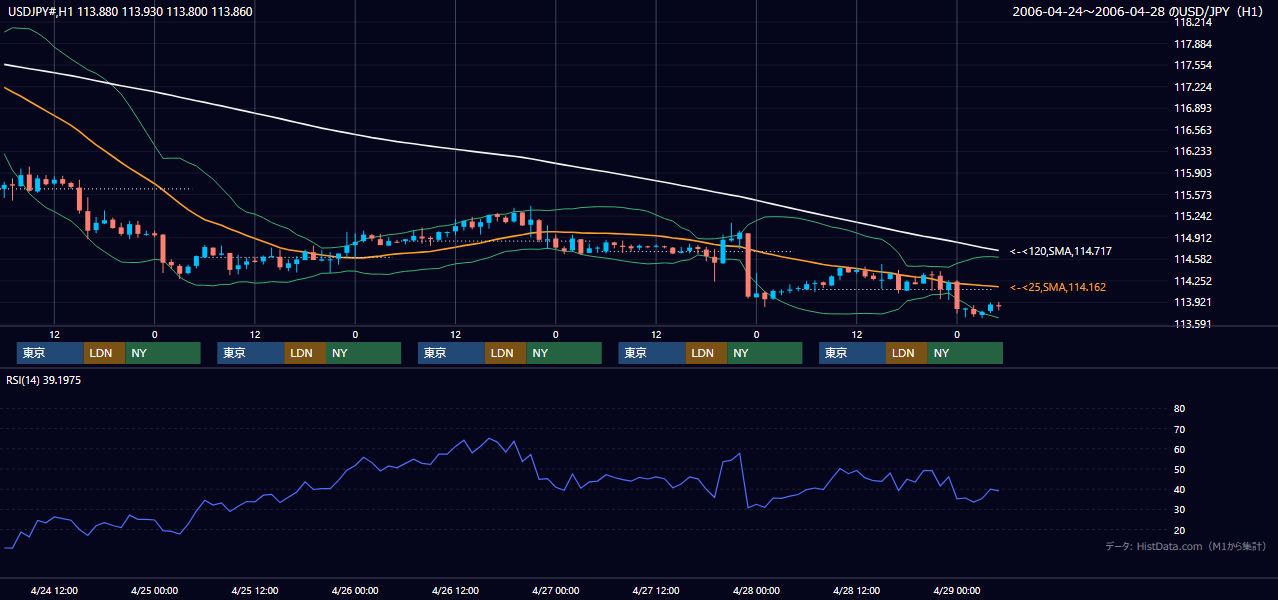The width and height of the screenshot is (1278, 600).
Task: Select the 4/29 00:00 date axis label
Action: (956, 590)
